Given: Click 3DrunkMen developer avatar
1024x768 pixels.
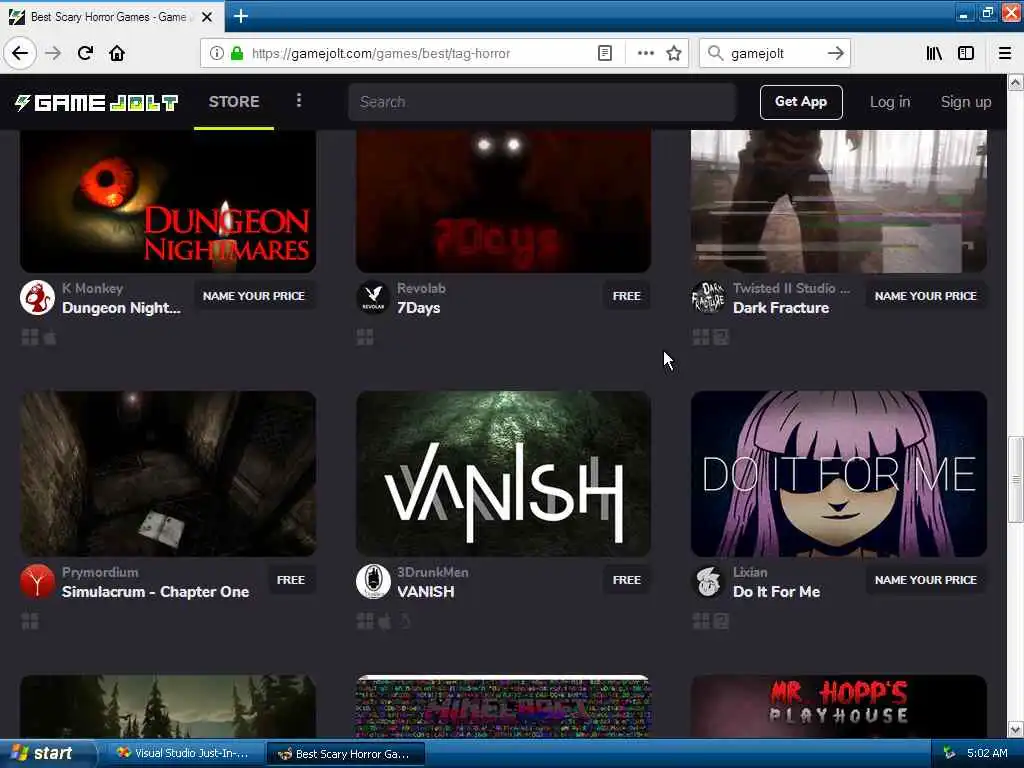Looking at the screenshot, I should pos(373,581).
